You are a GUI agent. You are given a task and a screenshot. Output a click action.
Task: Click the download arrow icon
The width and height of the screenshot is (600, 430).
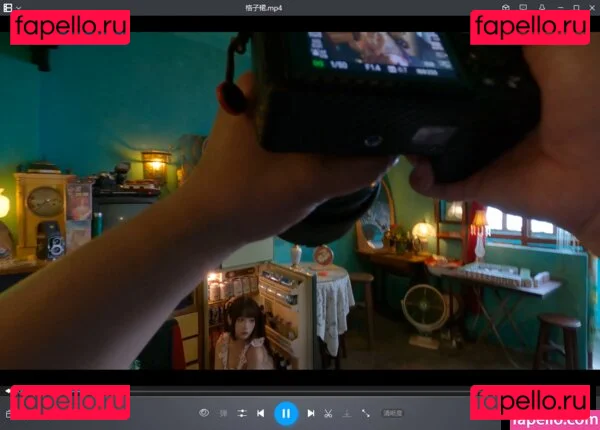346,412
